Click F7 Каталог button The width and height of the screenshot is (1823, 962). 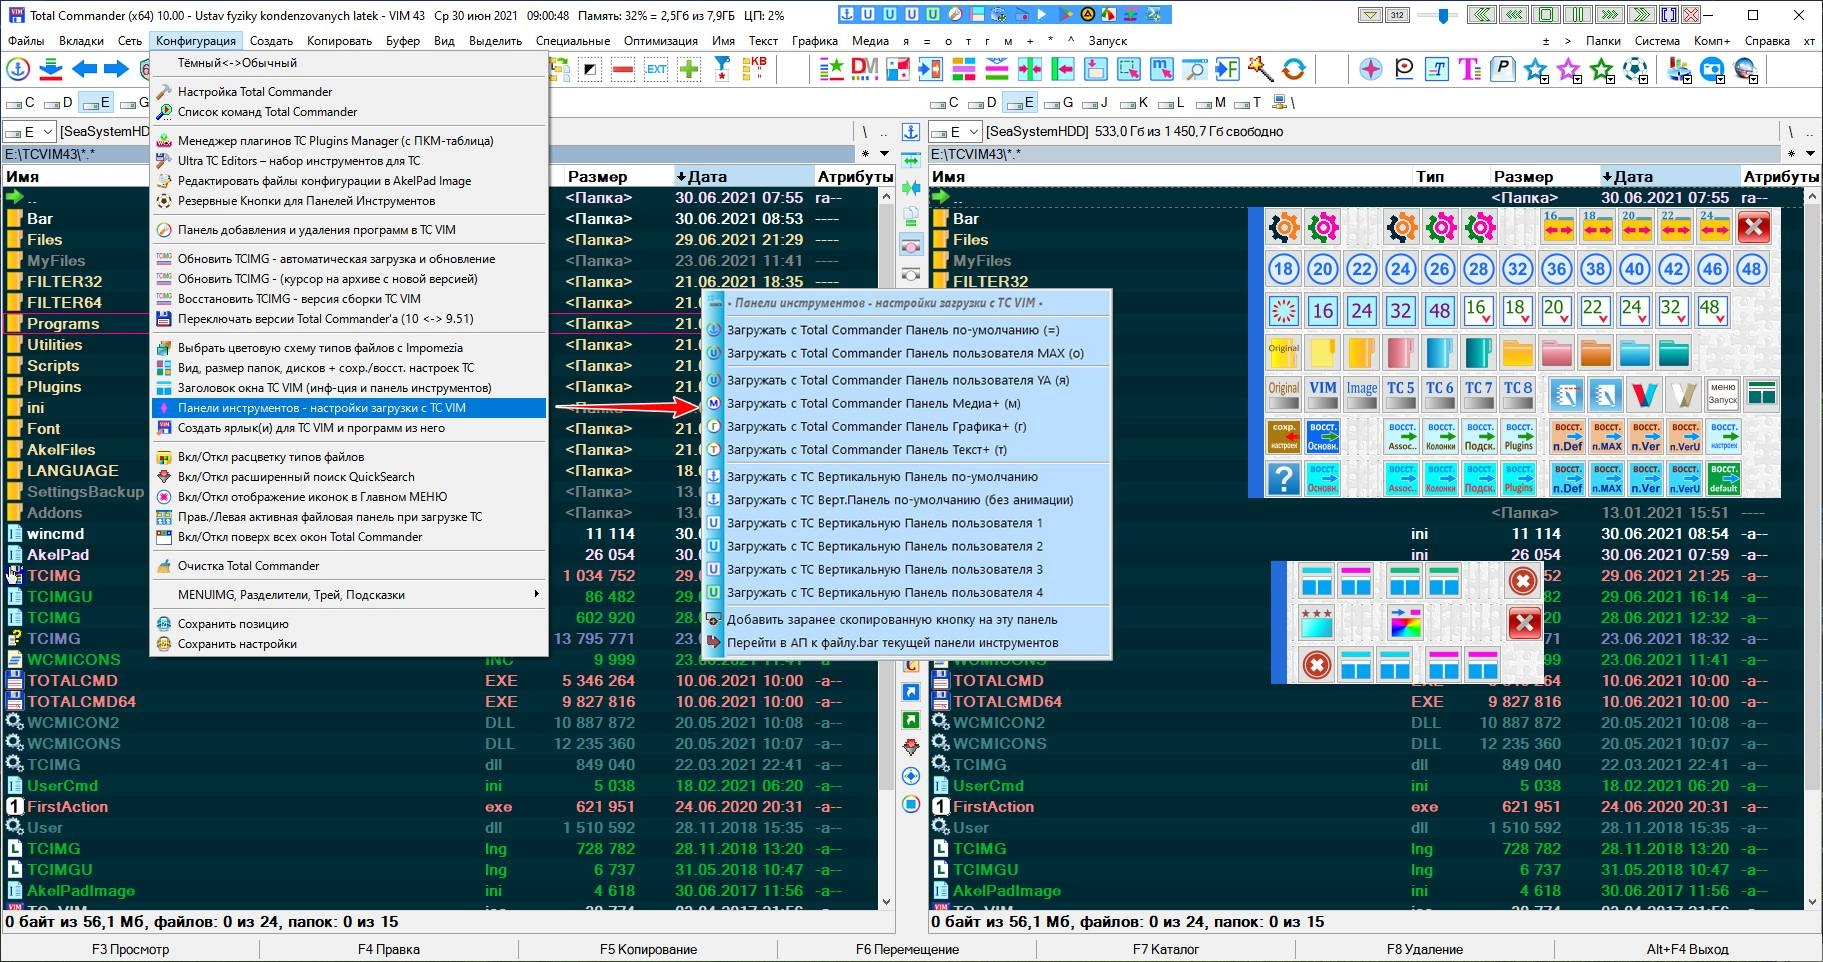pos(1165,949)
